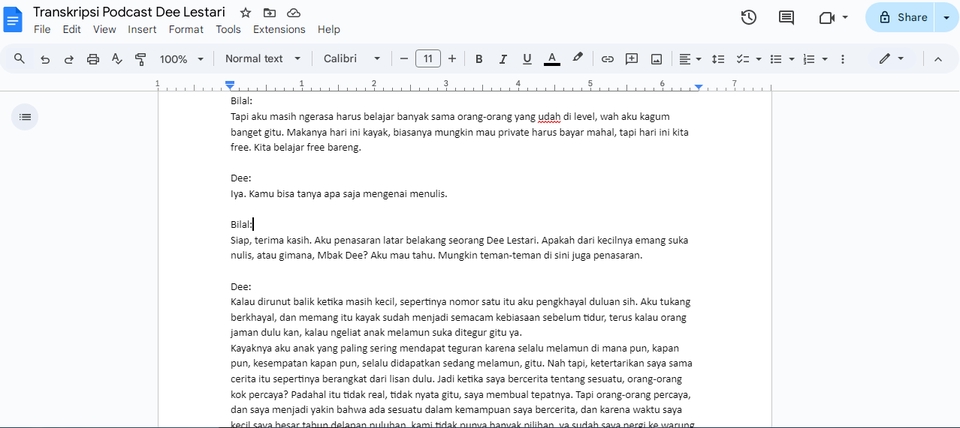
Task: Open the comments panel icon
Action: coord(786,17)
